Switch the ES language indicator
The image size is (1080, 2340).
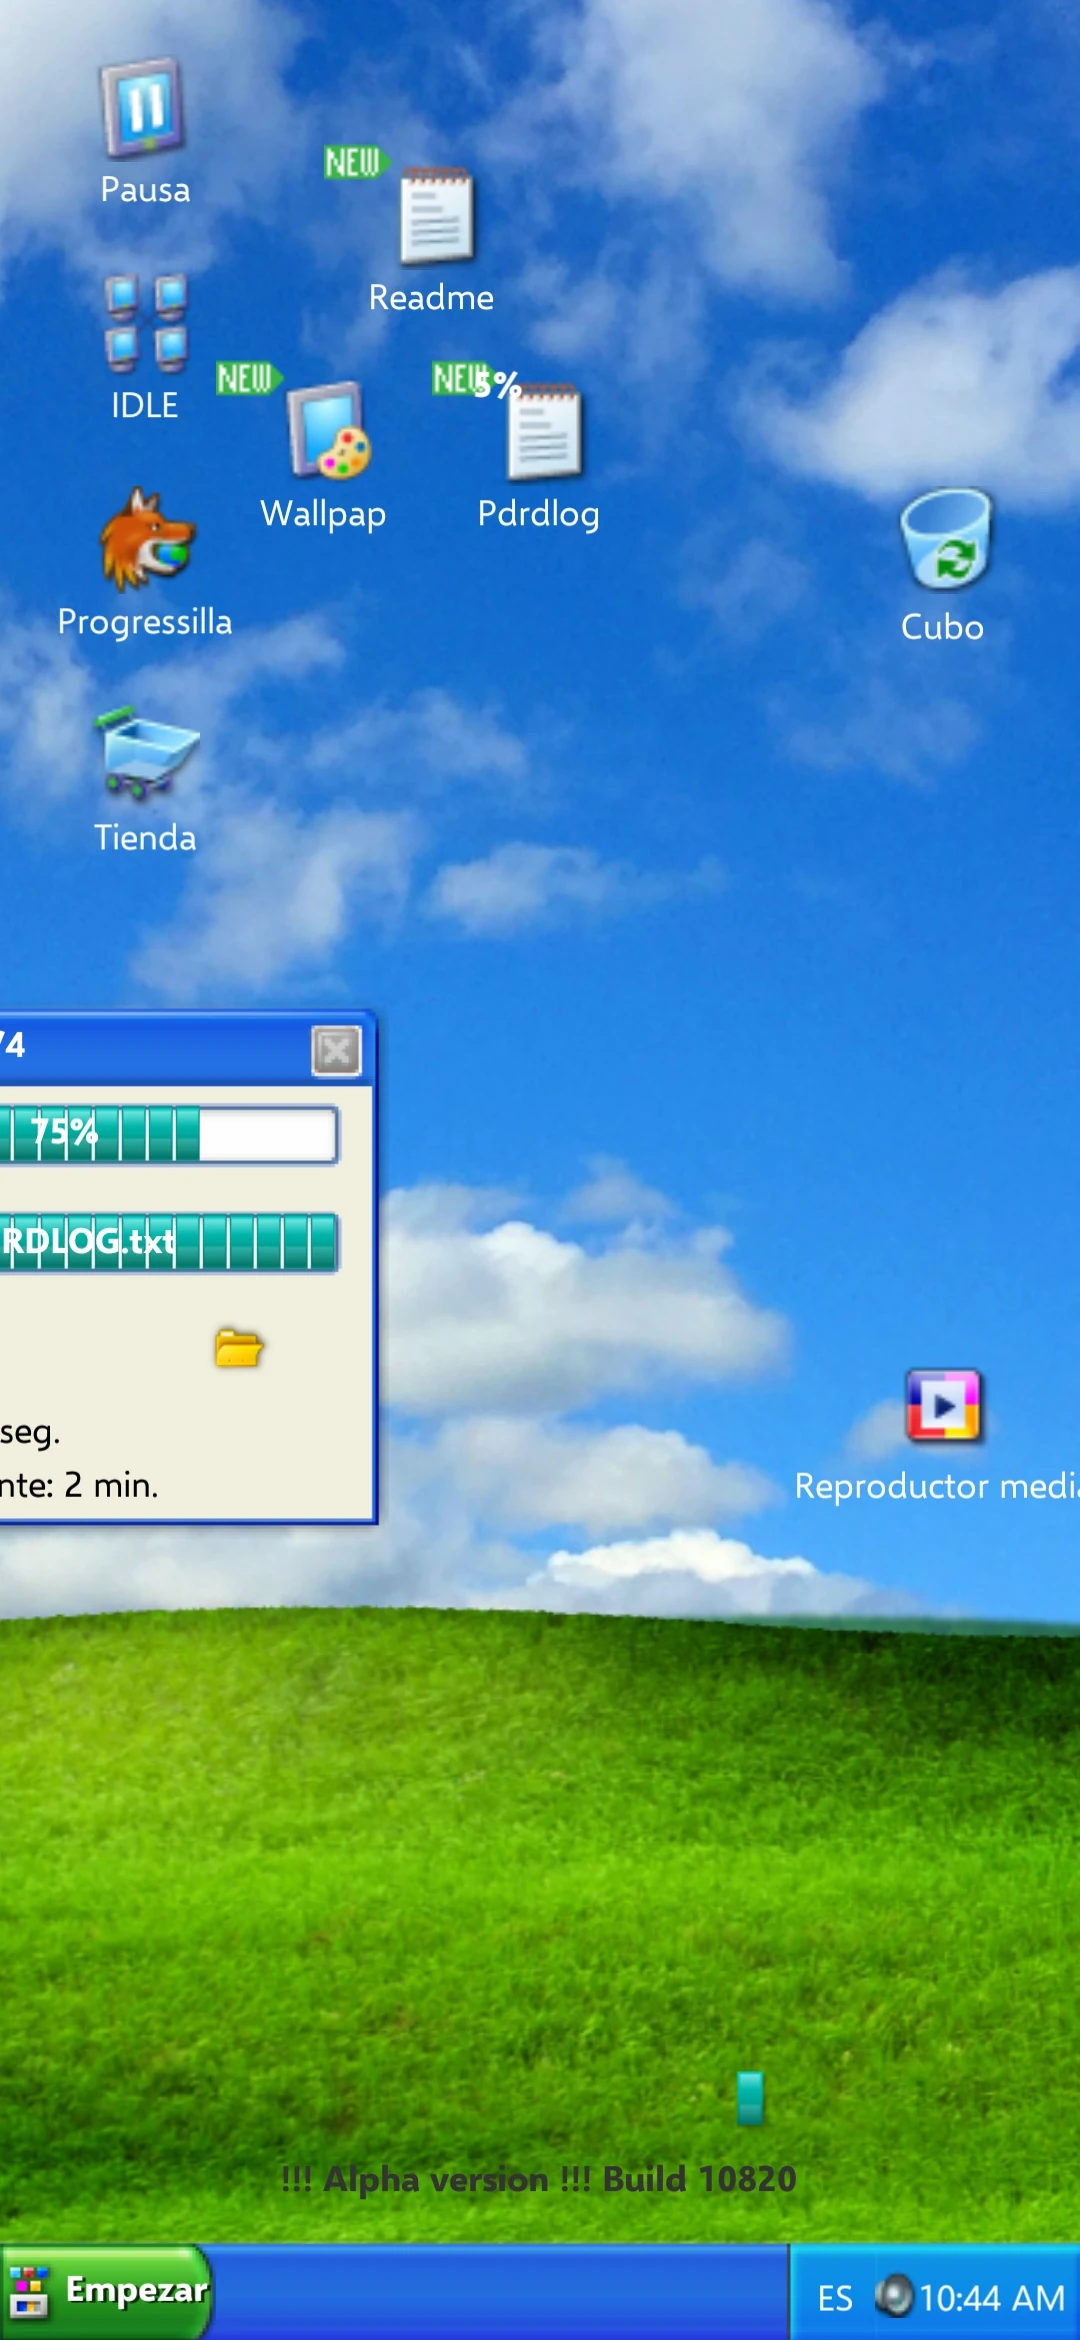pyautogui.click(x=835, y=2298)
